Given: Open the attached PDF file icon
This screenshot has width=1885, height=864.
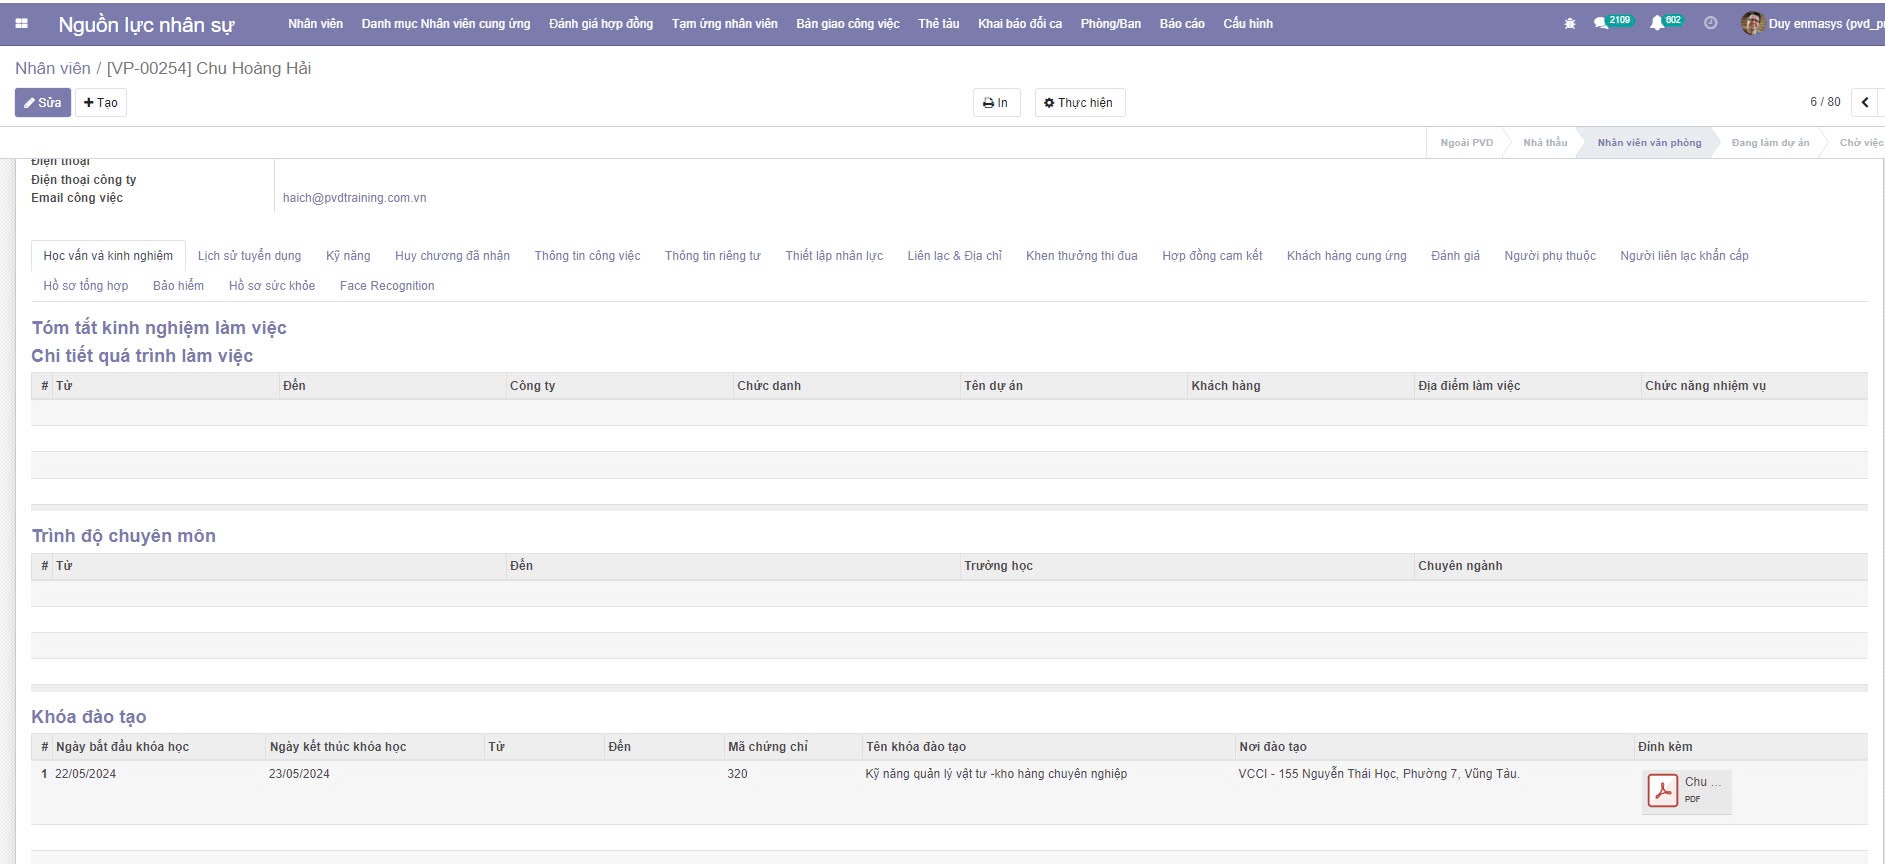Looking at the screenshot, I should (x=1662, y=790).
